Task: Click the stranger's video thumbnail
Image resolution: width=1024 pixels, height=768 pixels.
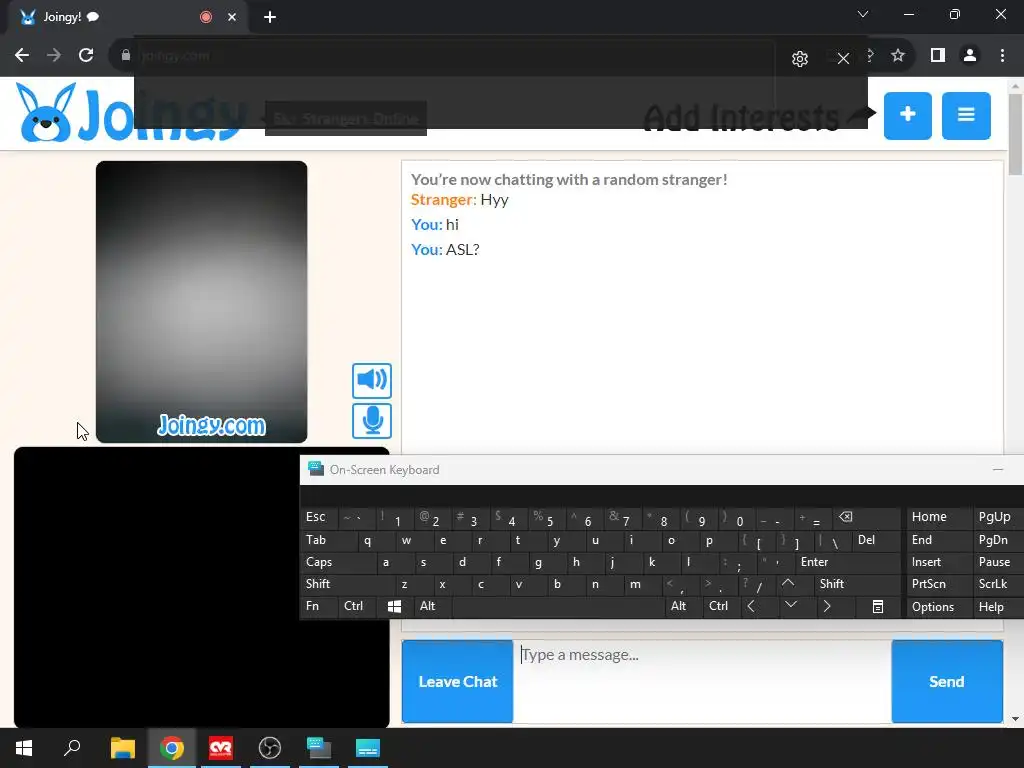Action: pyautogui.click(x=201, y=301)
